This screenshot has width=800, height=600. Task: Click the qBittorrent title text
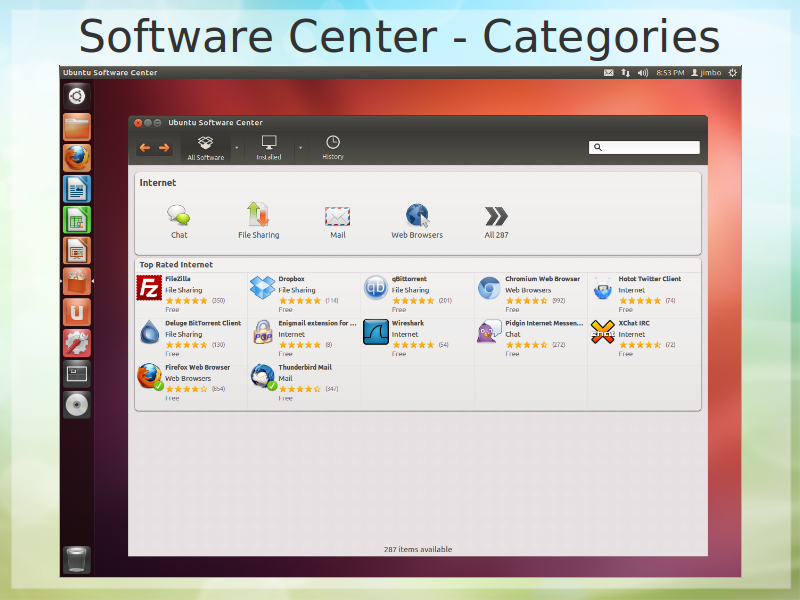409,279
